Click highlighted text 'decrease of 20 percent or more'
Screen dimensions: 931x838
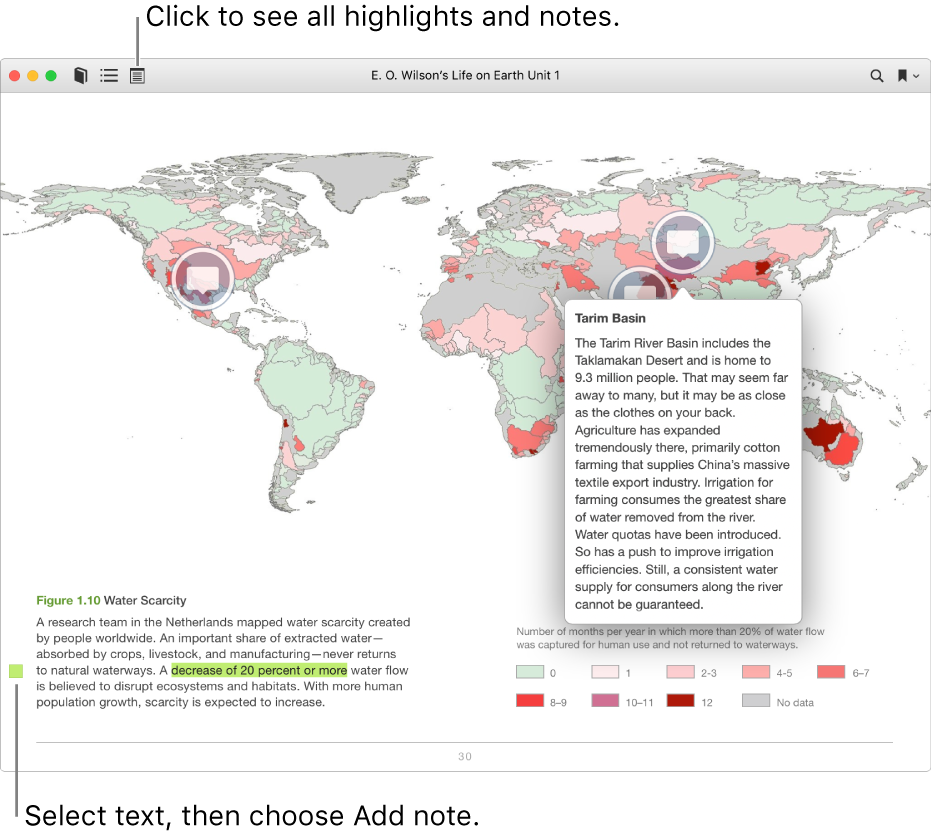pos(259,671)
